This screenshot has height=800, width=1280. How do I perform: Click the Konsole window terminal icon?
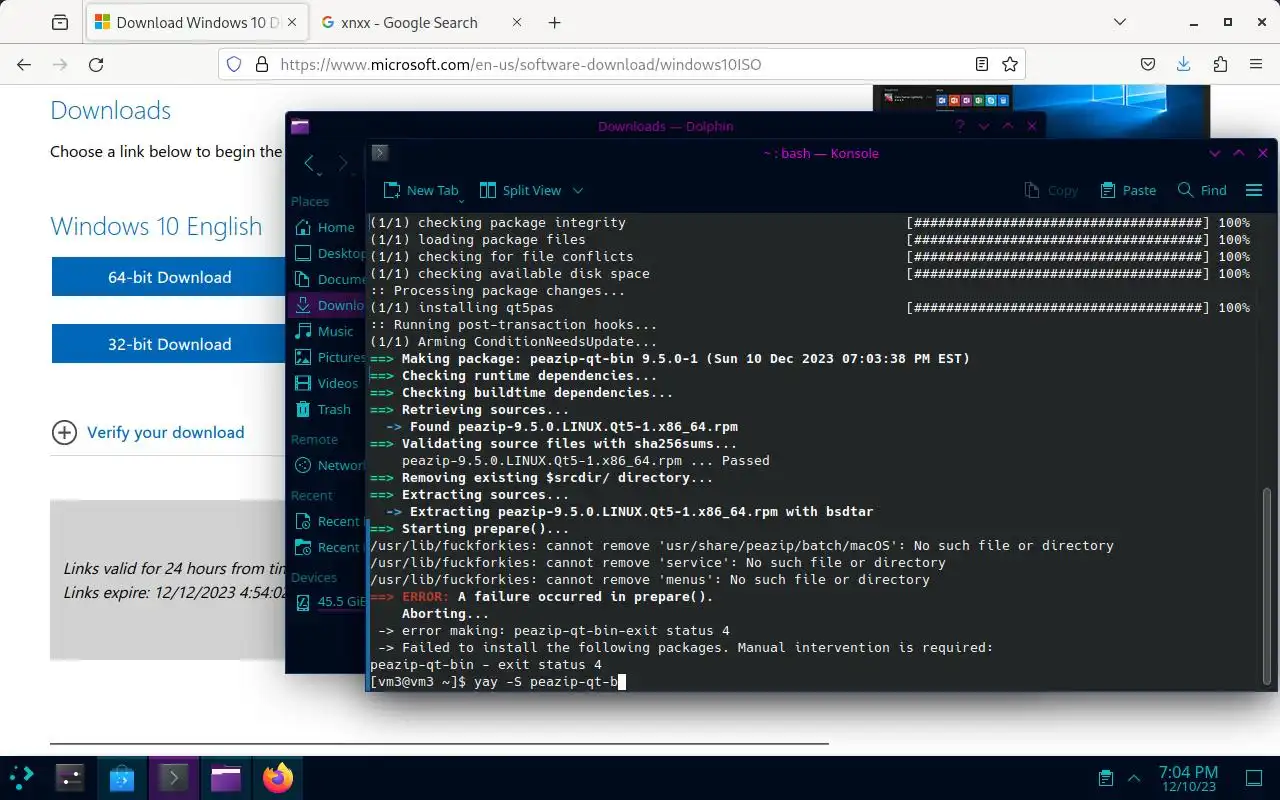click(x=380, y=153)
